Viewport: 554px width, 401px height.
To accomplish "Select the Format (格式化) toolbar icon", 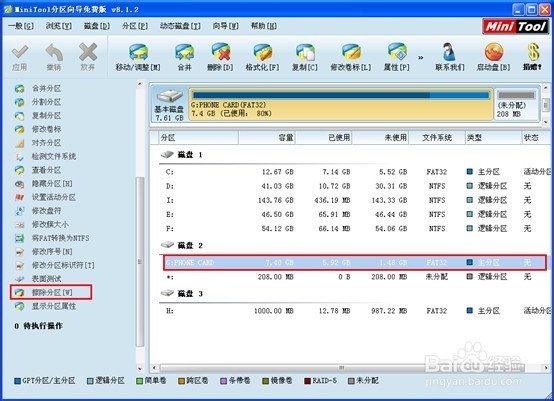I will click(263, 53).
